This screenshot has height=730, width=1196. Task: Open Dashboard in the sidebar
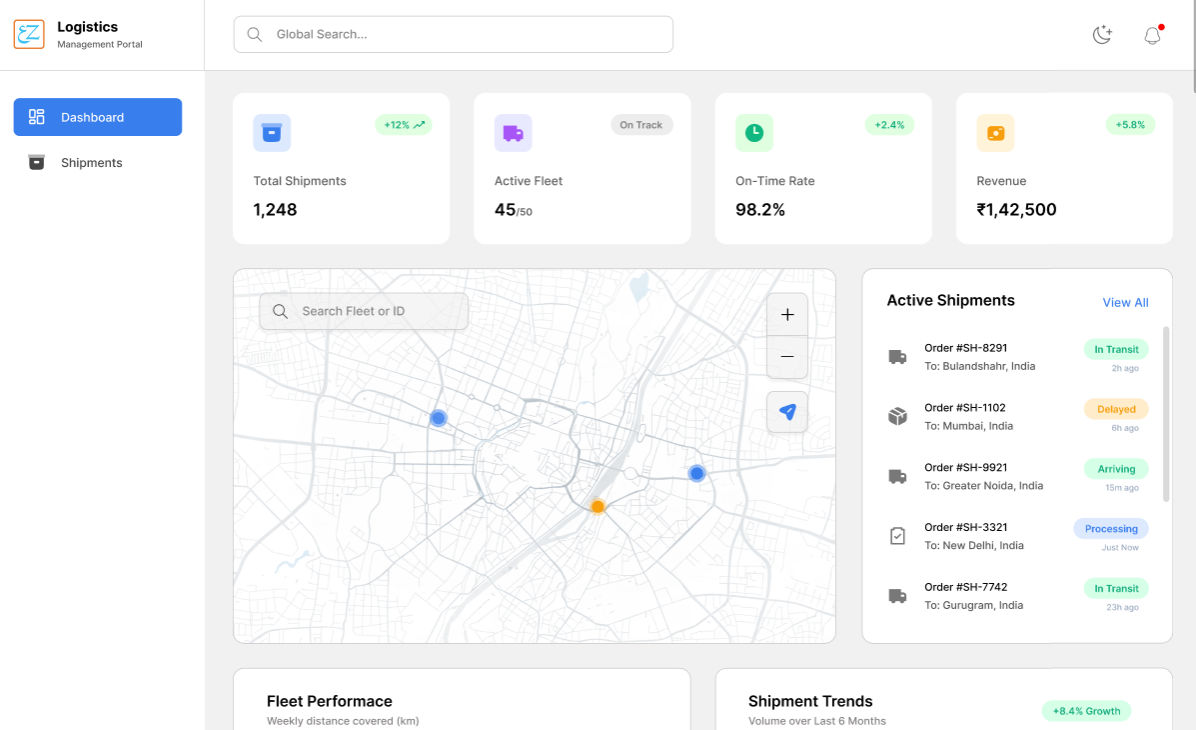click(x=98, y=117)
